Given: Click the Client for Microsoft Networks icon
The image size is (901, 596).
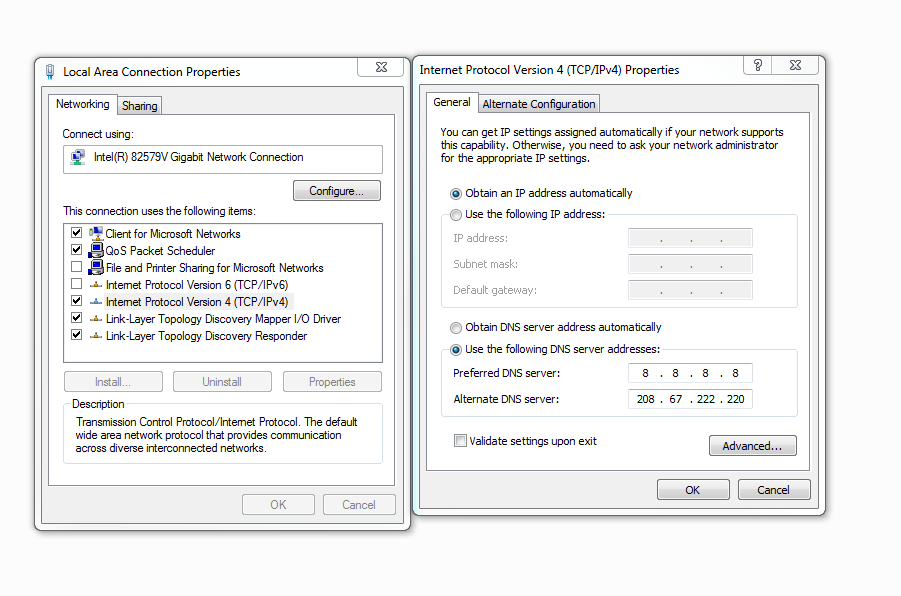Looking at the screenshot, I should 95,233.
